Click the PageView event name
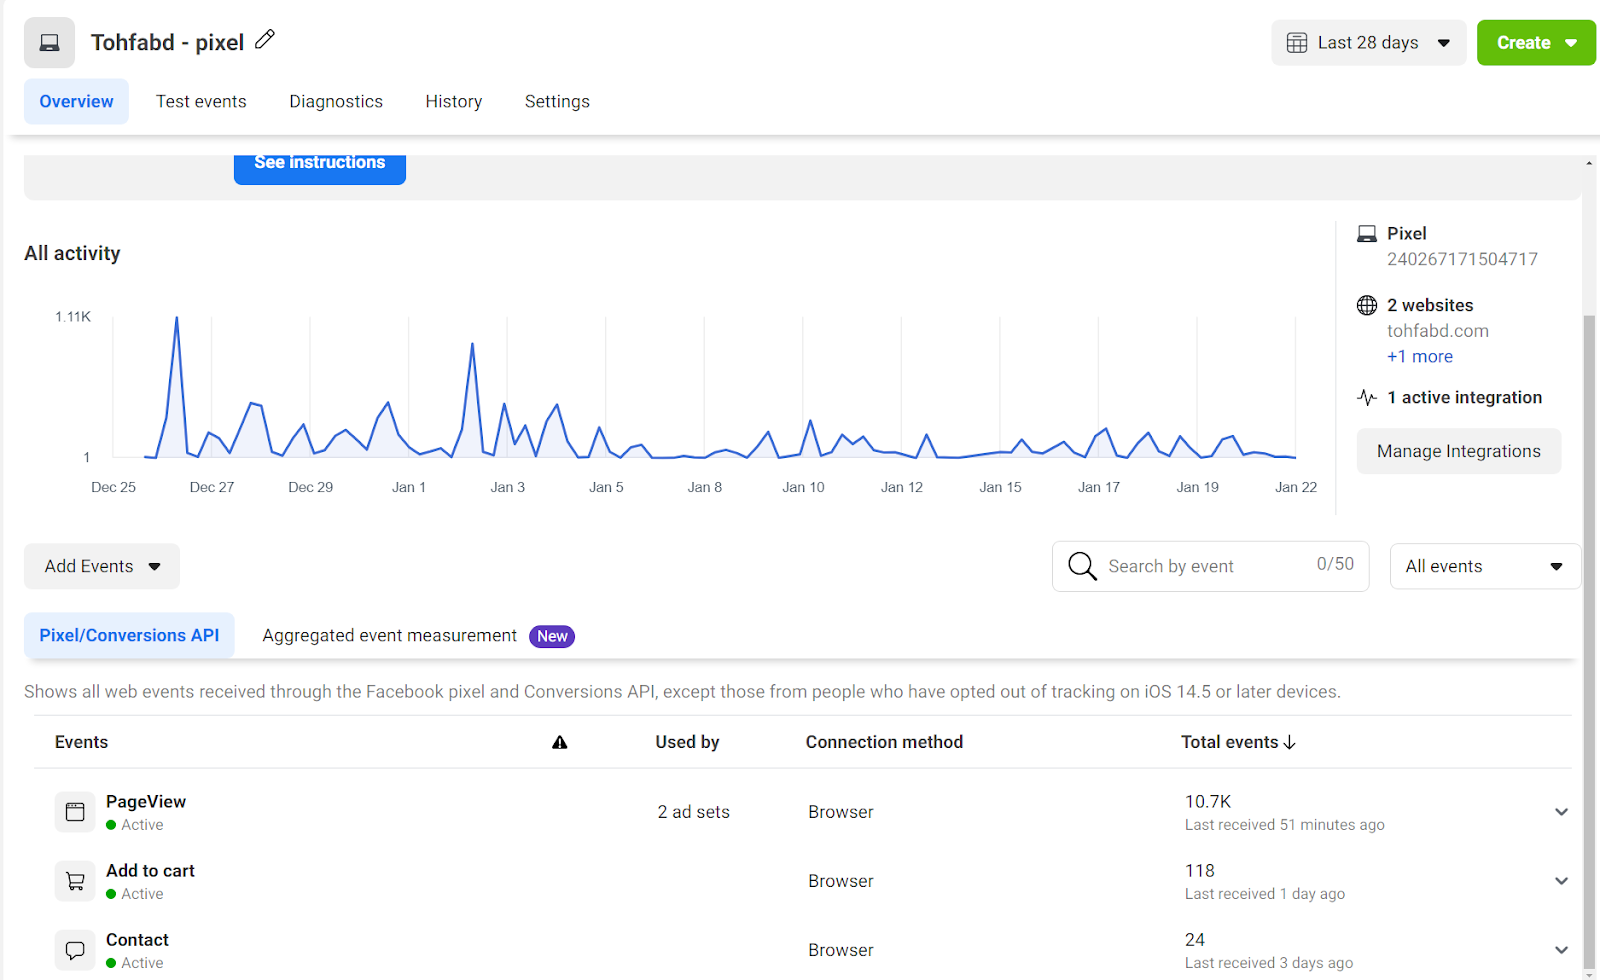This screenshot has height=980, width=1600. 146,801
